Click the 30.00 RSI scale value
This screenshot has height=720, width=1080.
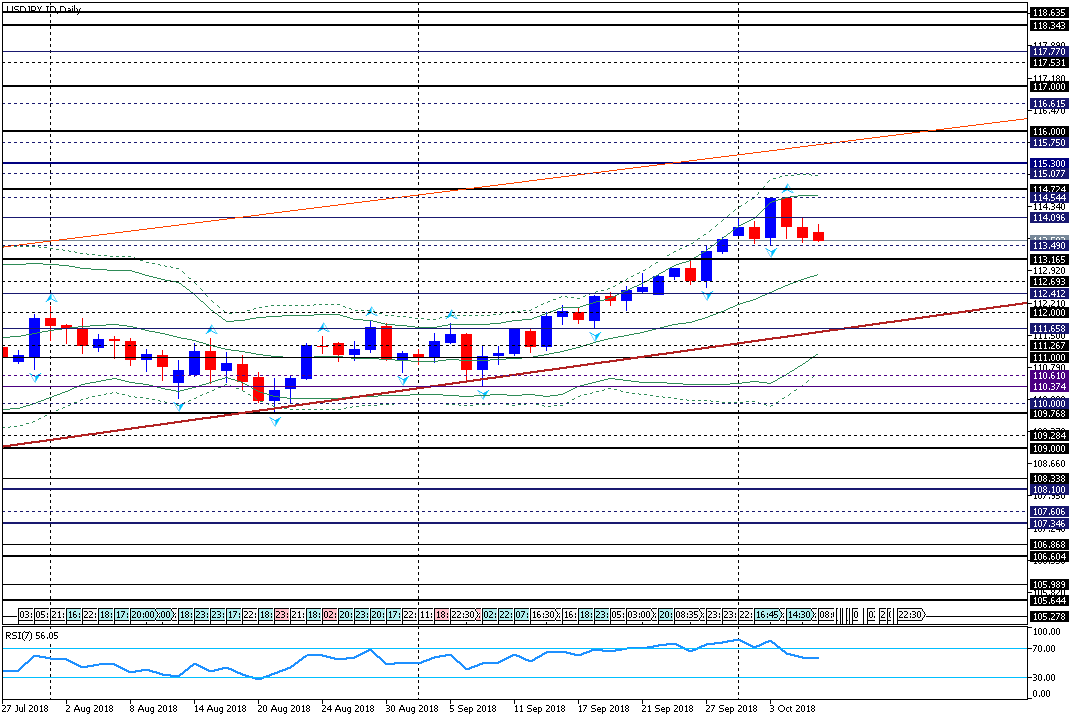click(x=1044, y=678)
